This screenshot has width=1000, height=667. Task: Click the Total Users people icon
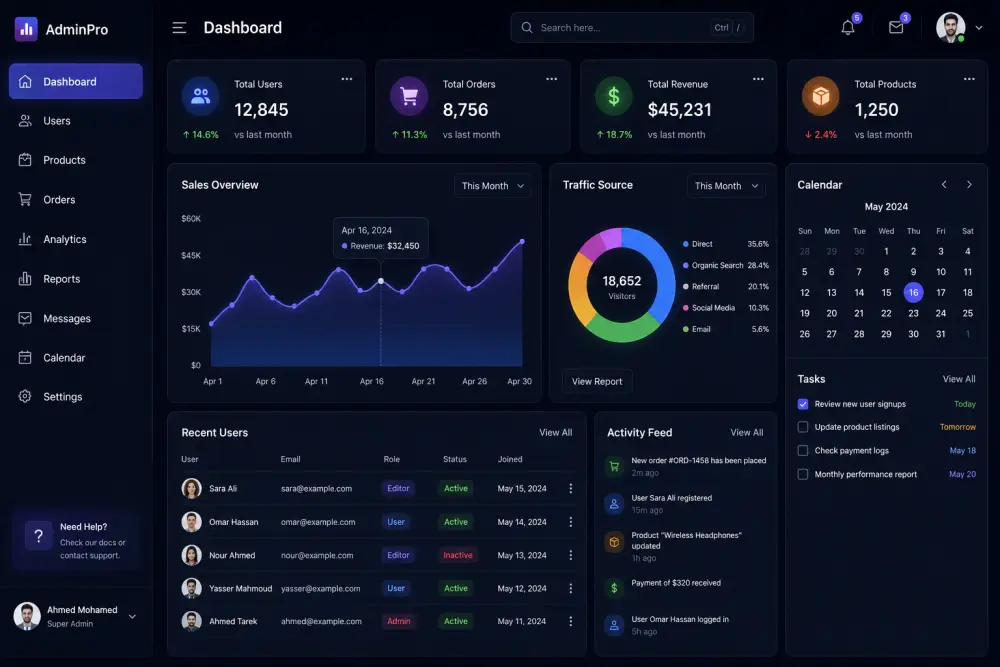(200, 96)
